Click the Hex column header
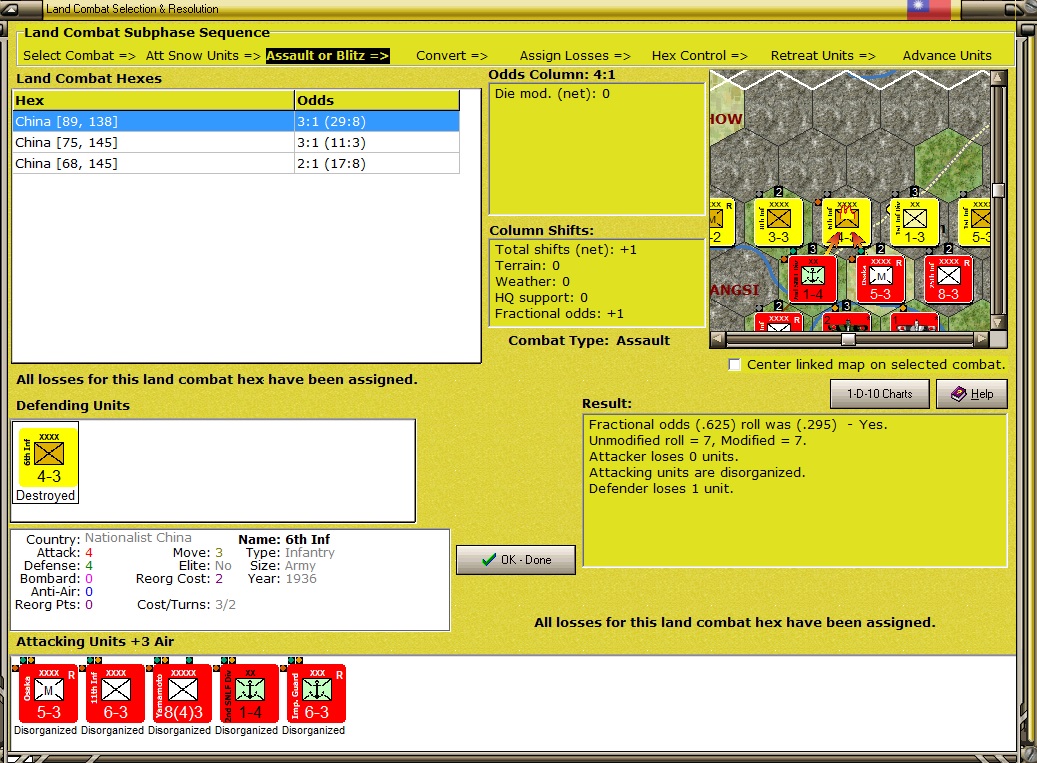 coord(153,100)
